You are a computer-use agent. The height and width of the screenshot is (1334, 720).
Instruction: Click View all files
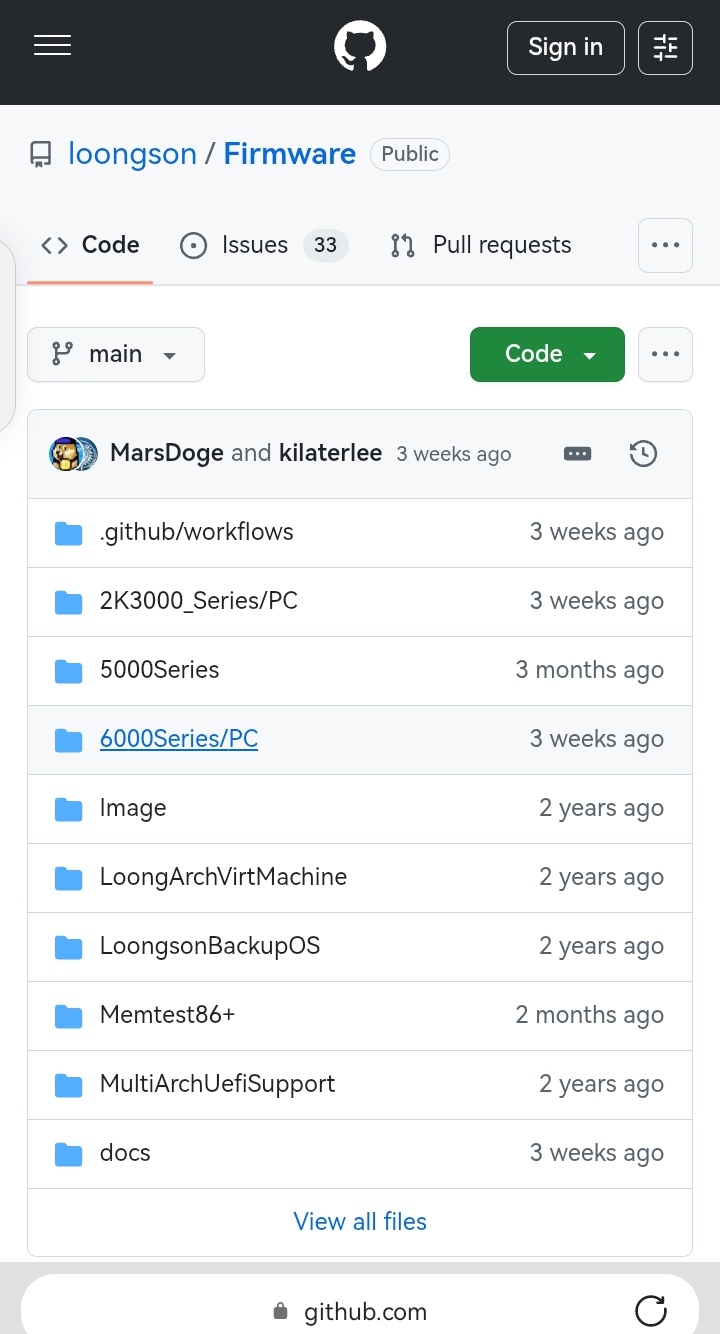[360, 1221]
